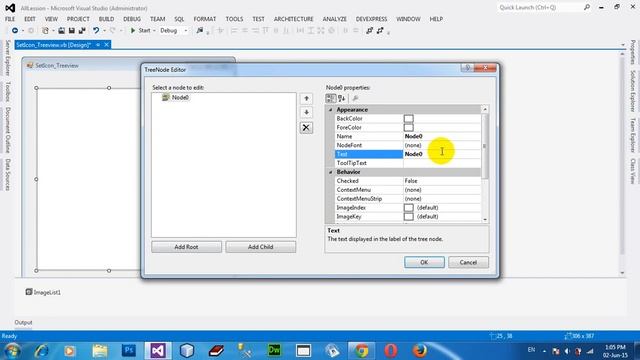Open the Toolbox side tab
This screenshot has height=360, width=640.
pos(7,91)
